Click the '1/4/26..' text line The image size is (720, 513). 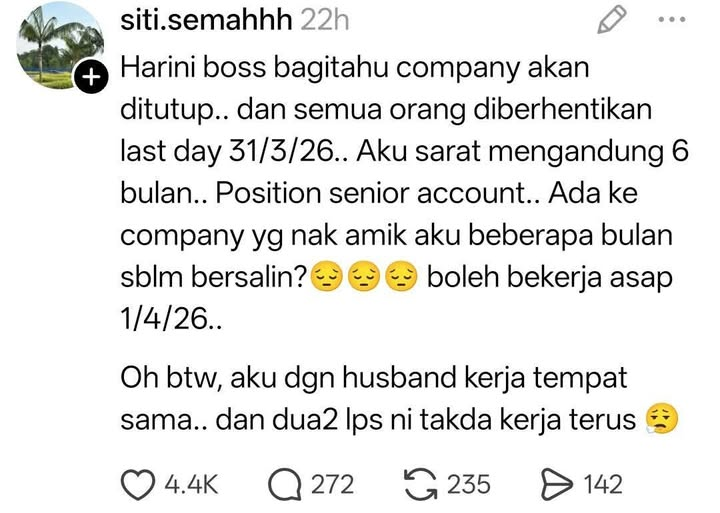[171, 318]
